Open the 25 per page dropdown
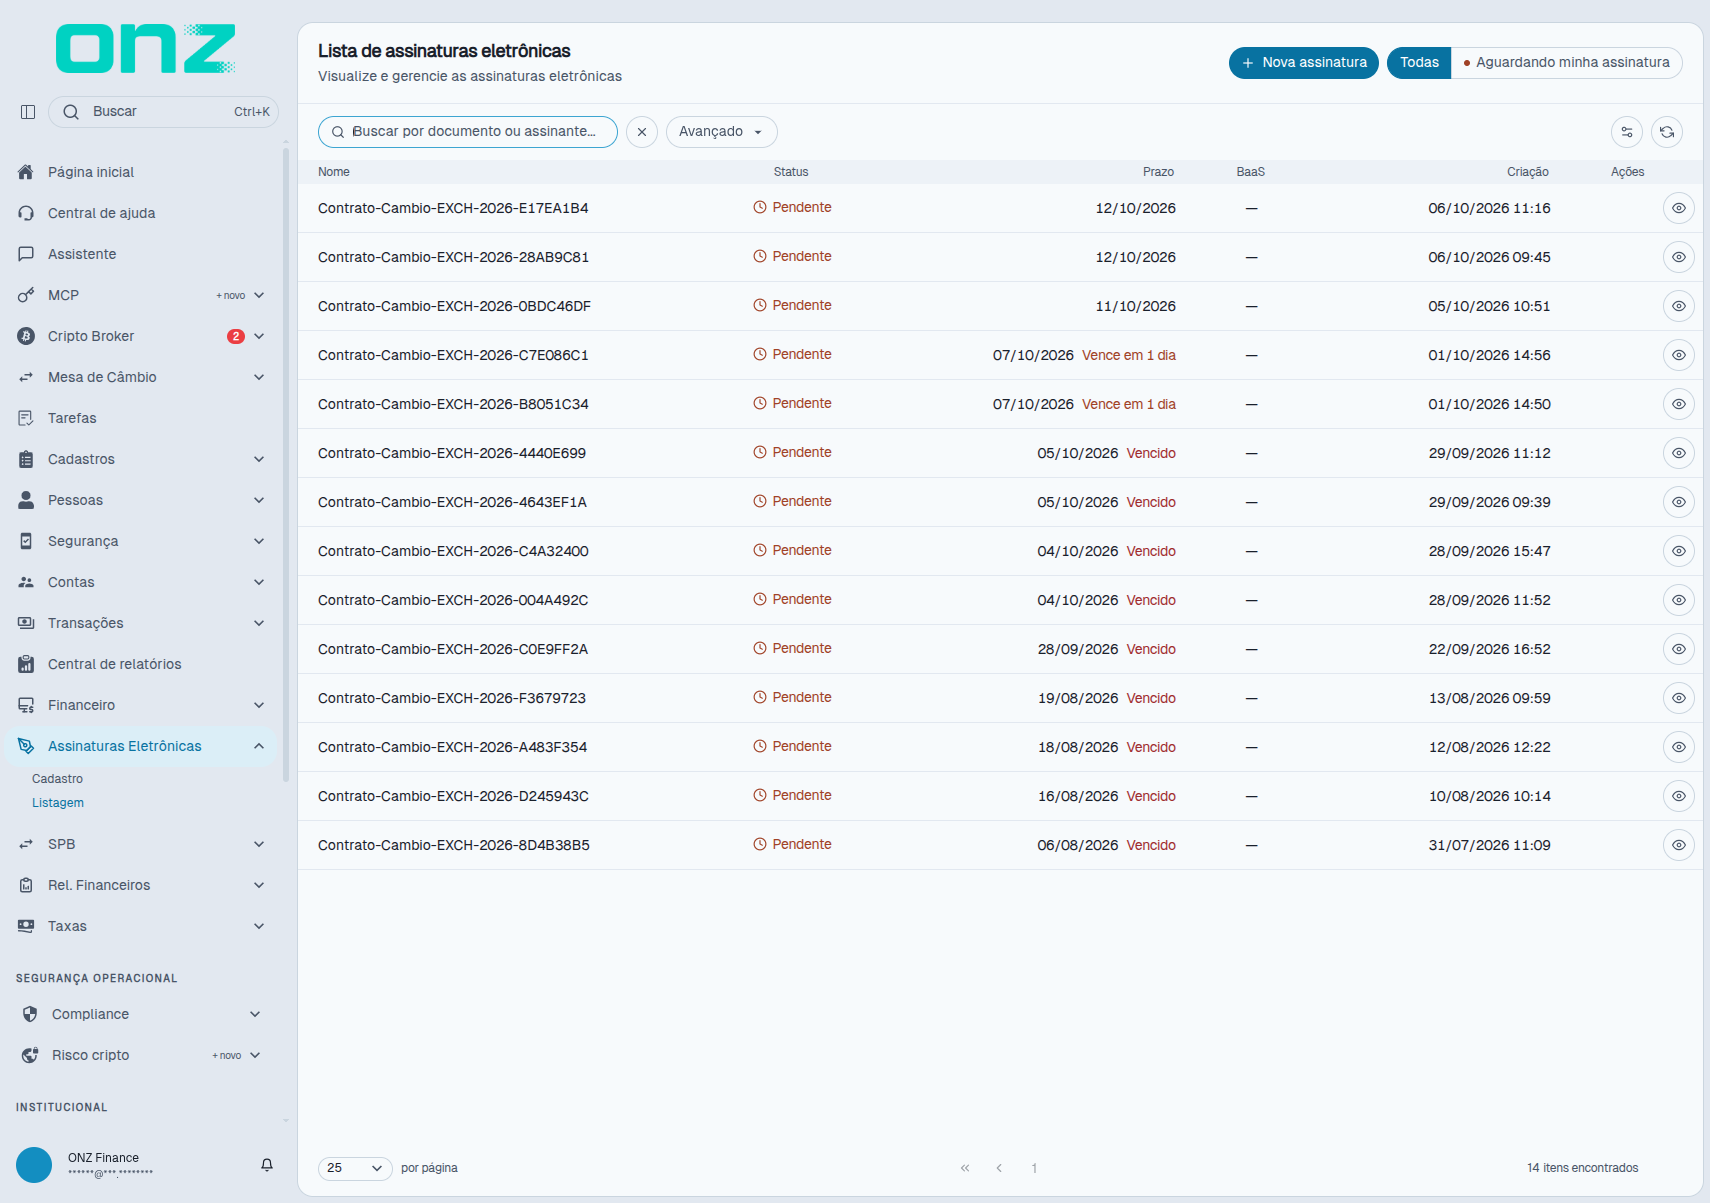 click(x=355, y=1168)
